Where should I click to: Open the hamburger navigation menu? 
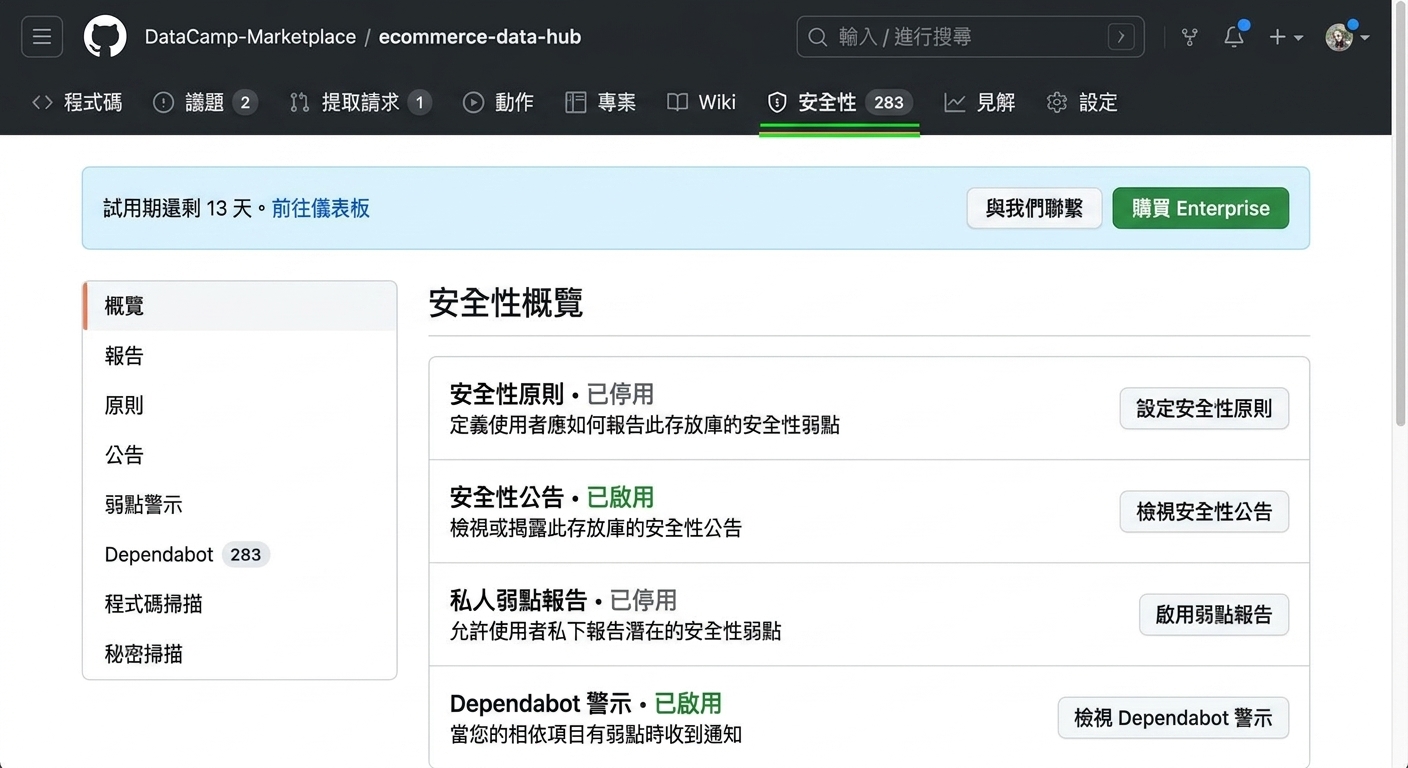pyautogui.click(x=42, y=37)
